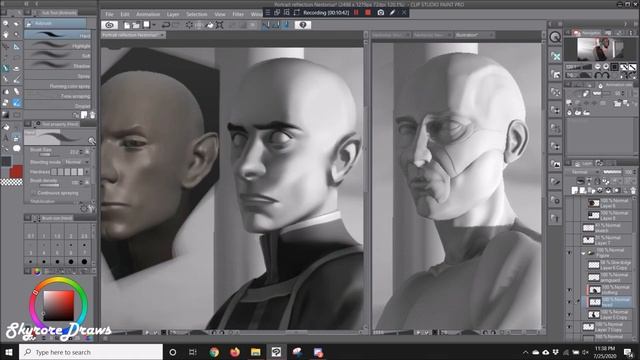
Task: Open the Save icon dropdown arrow
Action: click(153, 25)
